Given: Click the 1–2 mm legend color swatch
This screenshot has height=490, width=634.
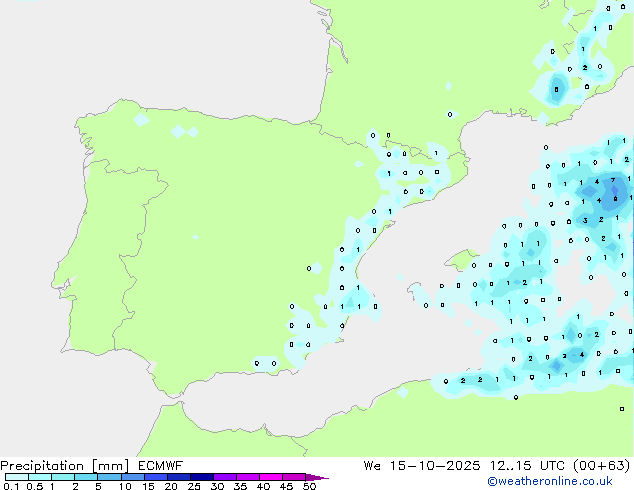Looking at the screenshot, I should click(63, 477).
